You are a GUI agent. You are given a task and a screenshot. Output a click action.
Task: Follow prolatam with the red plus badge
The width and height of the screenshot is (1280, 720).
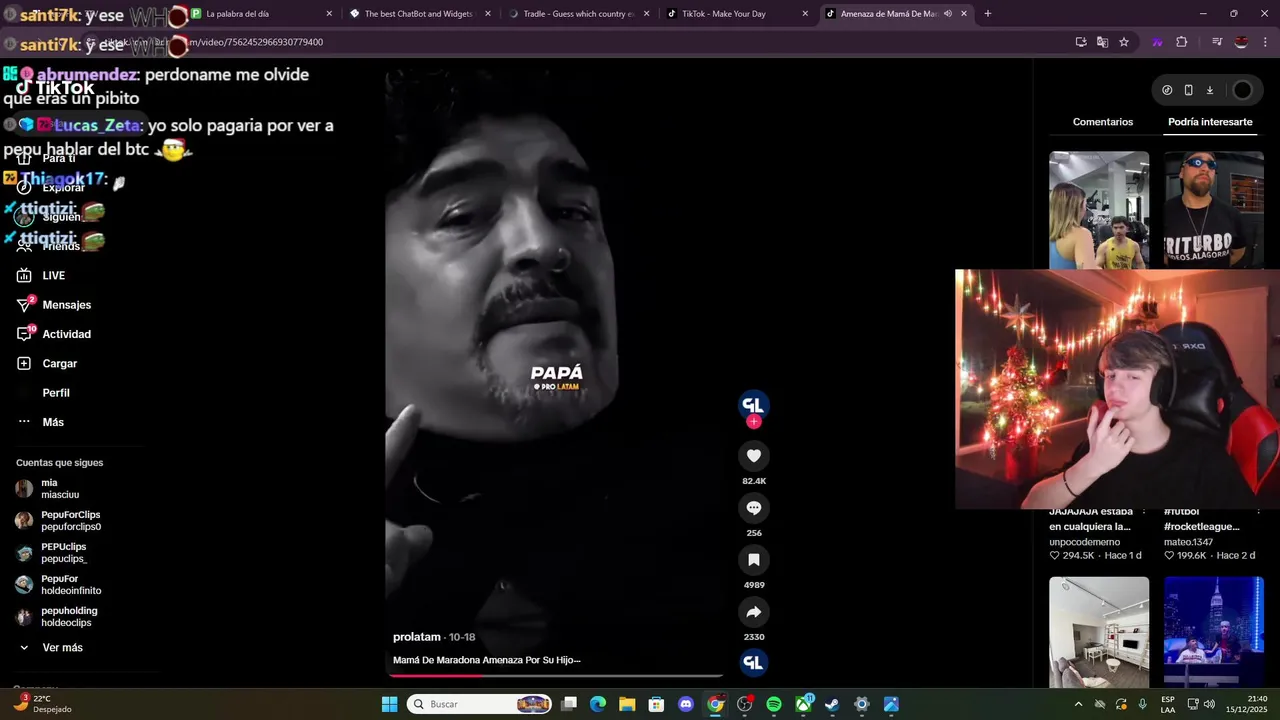click(x=754, y=422)
